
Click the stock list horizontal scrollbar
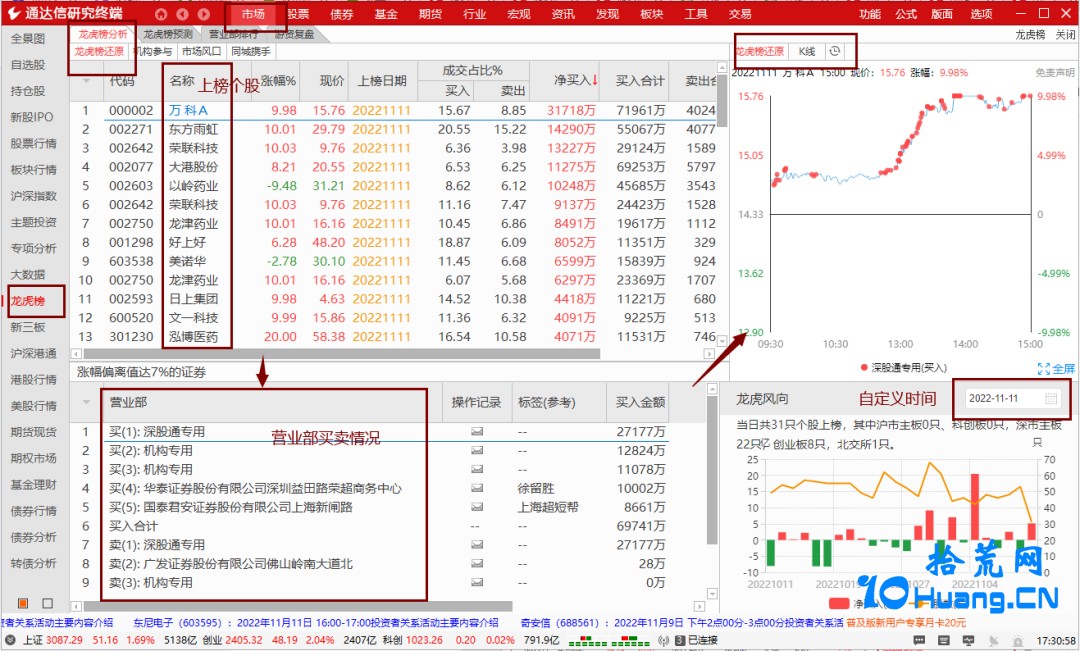click(342, 353)
